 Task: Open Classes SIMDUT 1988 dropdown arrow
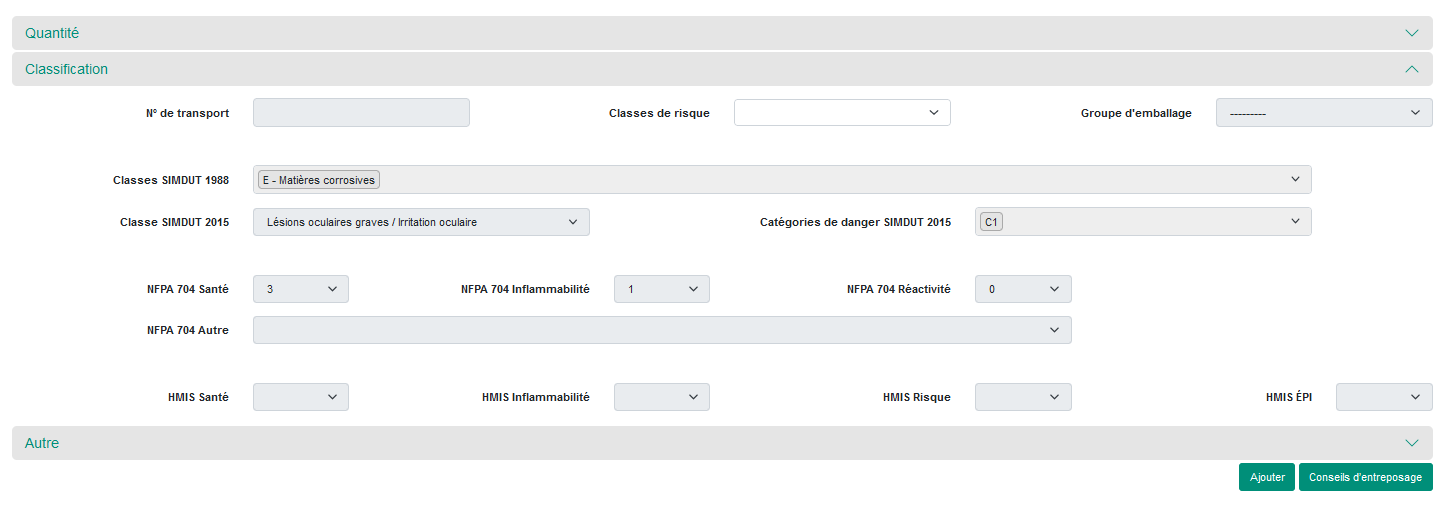1295,180
